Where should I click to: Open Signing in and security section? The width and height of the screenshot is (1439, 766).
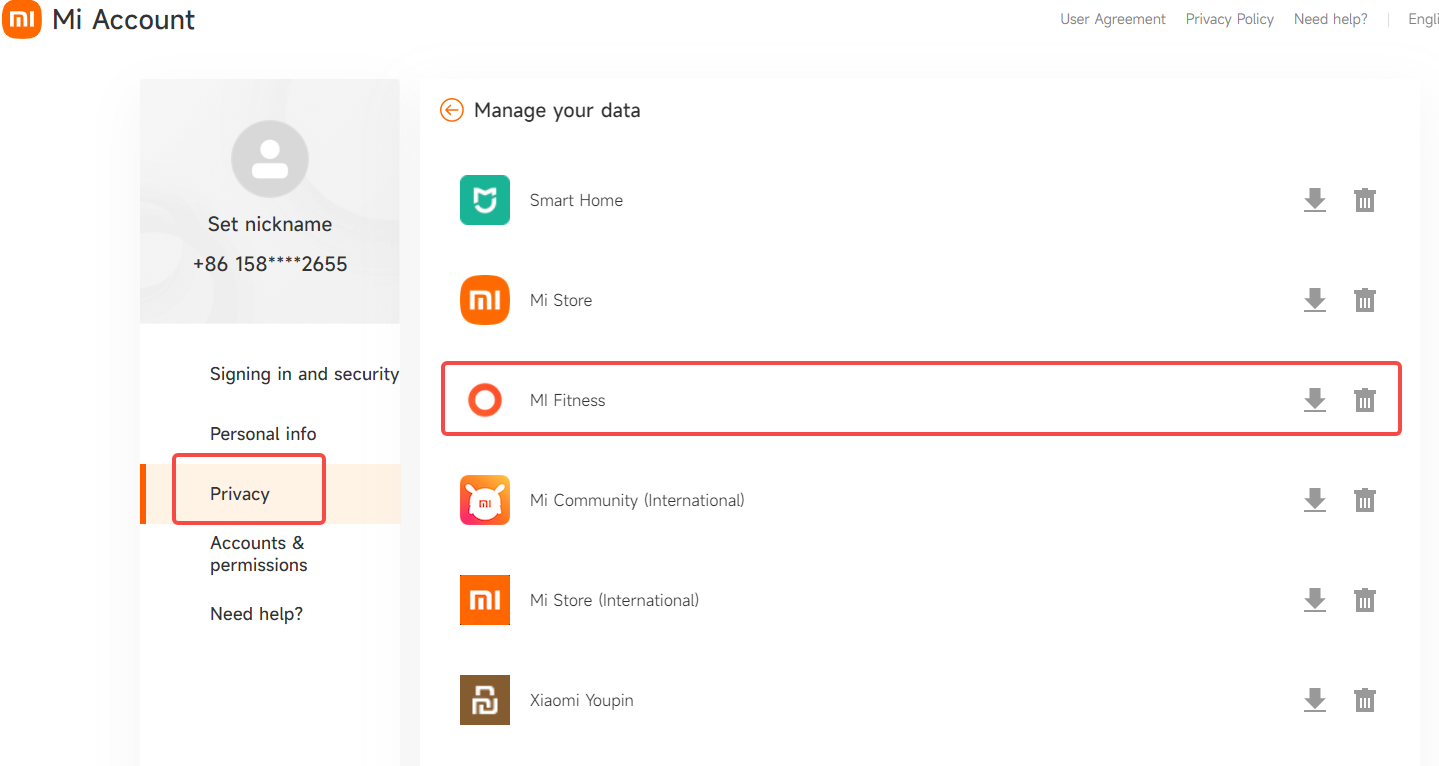(x=304, y=374)
